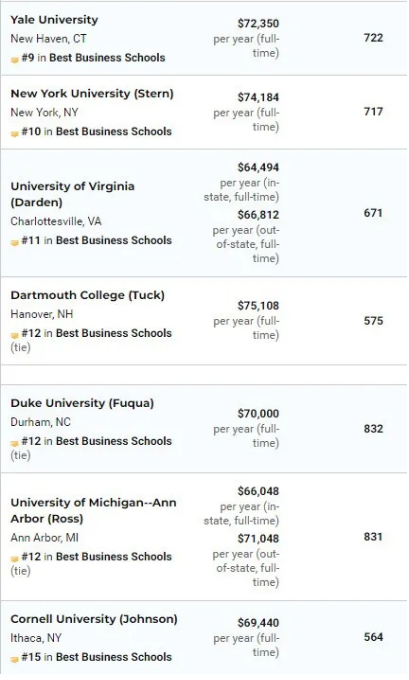409x680 pixels.
Task: Click the enrollment value 671 for Darden
Action: pyautogui.click(x=373, y=213)
